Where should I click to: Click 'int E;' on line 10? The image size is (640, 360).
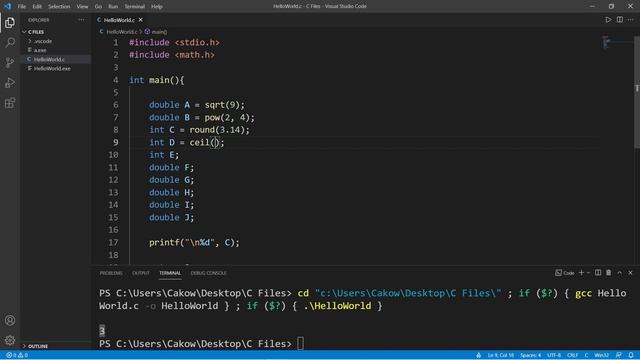(164, 155)
